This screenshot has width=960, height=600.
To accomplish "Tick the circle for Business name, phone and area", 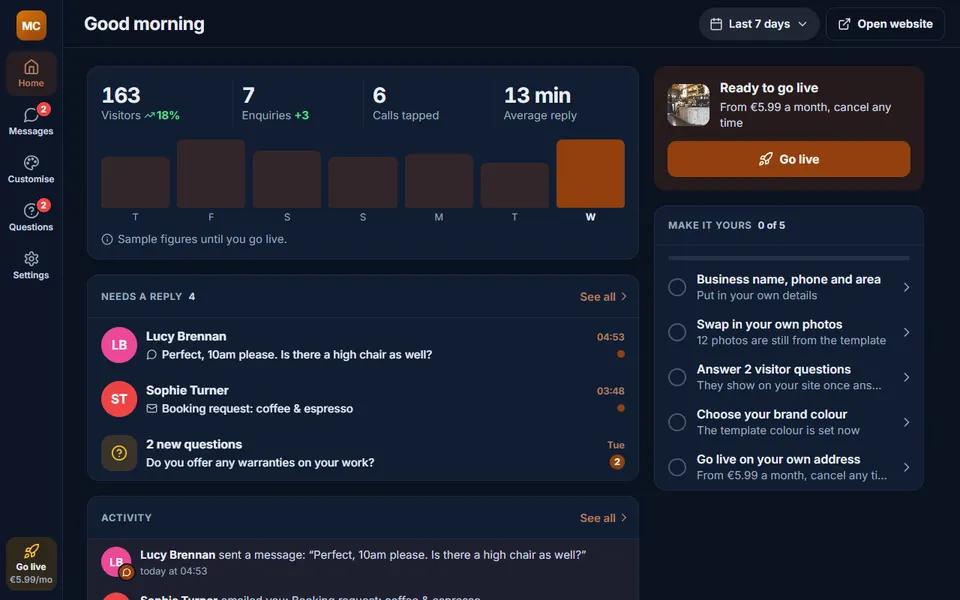I will click(677, 287).
